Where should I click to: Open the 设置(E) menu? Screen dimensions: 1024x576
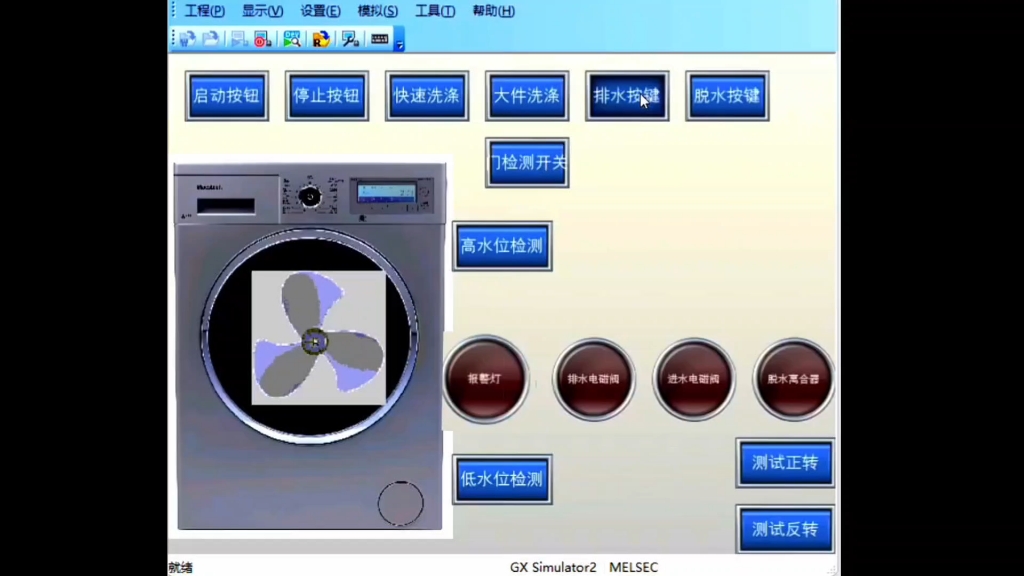(320, 11)
